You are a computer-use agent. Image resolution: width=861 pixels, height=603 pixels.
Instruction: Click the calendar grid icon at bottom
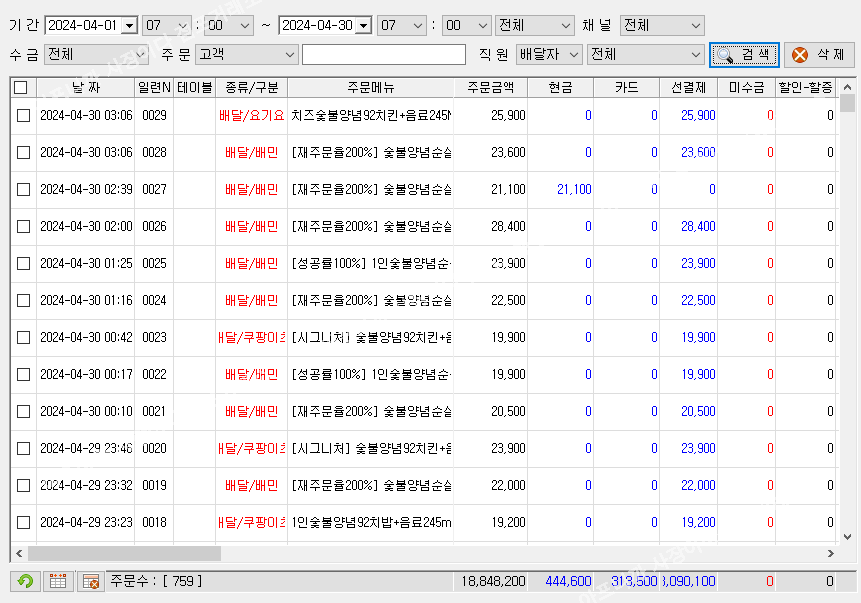coord(58,581)
